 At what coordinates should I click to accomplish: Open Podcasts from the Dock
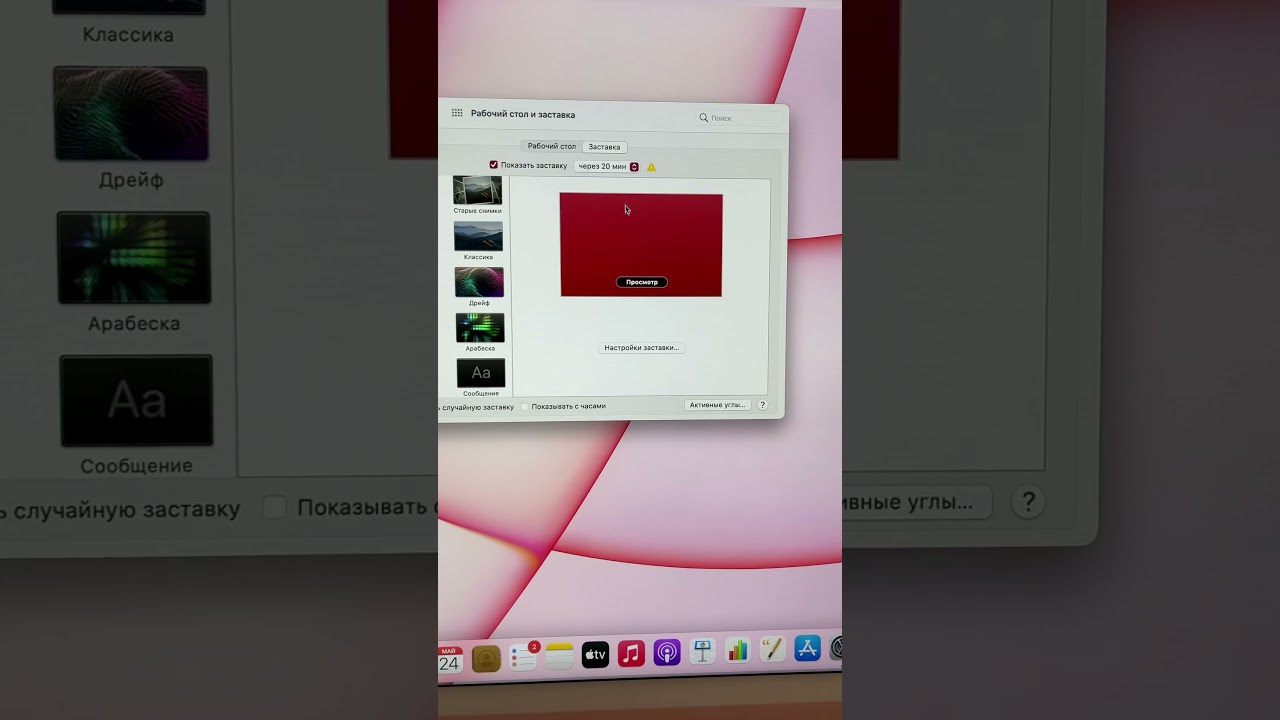pyautogui.click(x=667, y=653)
